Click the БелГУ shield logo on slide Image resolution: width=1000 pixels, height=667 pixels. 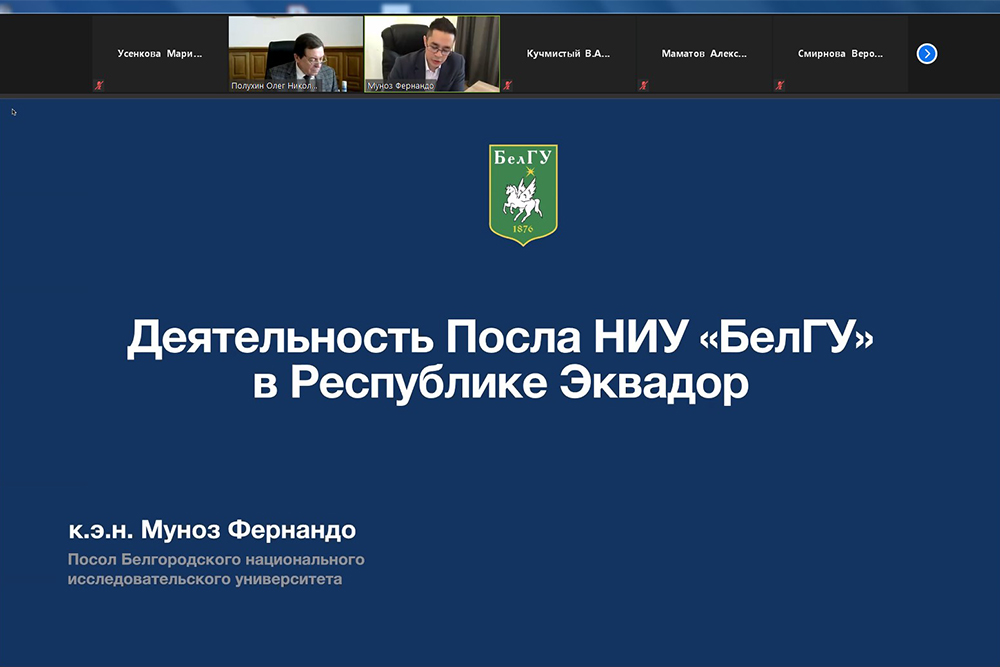[x=523, y=194]
